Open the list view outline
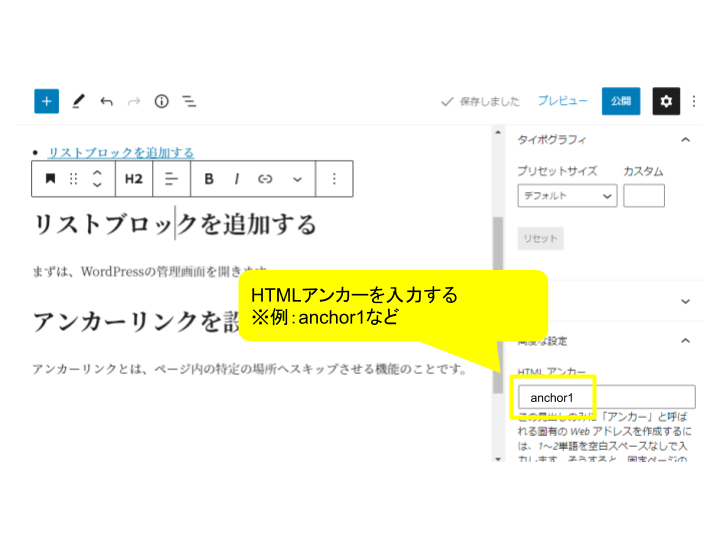Screen dimensions: 720x540 click(x=189, y=101)
